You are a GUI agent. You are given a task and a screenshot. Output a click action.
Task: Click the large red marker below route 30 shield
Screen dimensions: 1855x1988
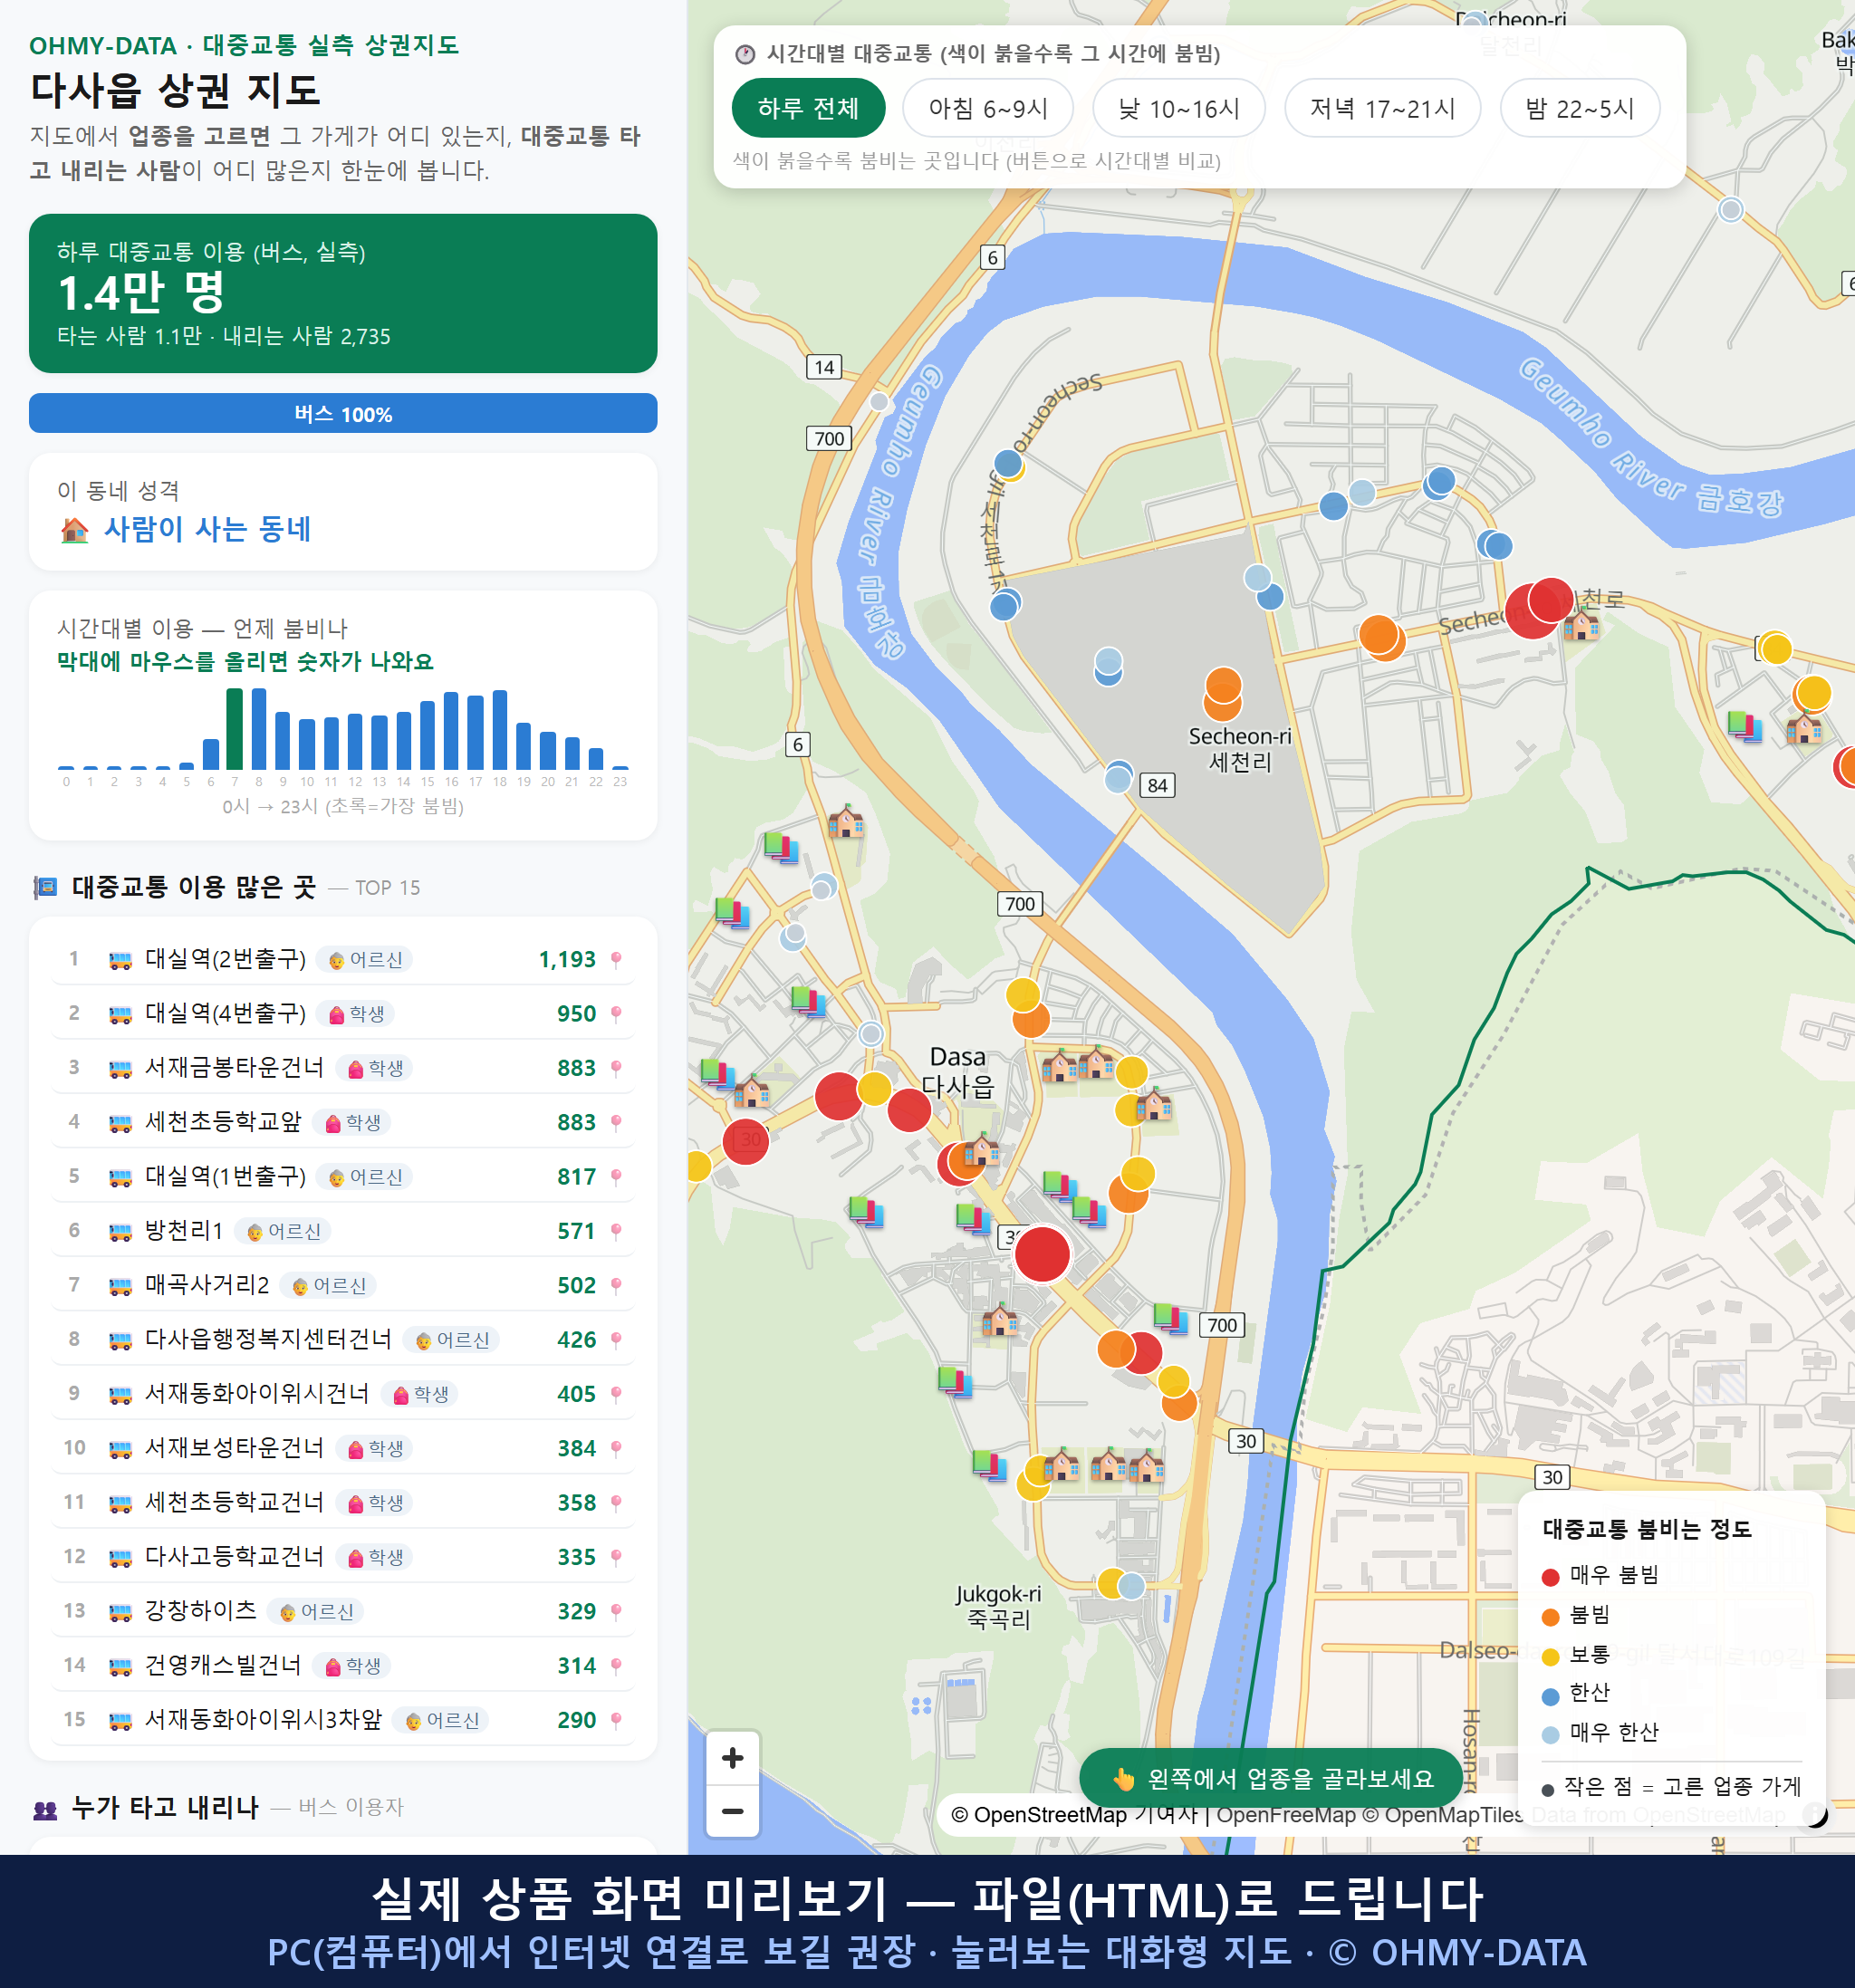click(1042, 1254)
